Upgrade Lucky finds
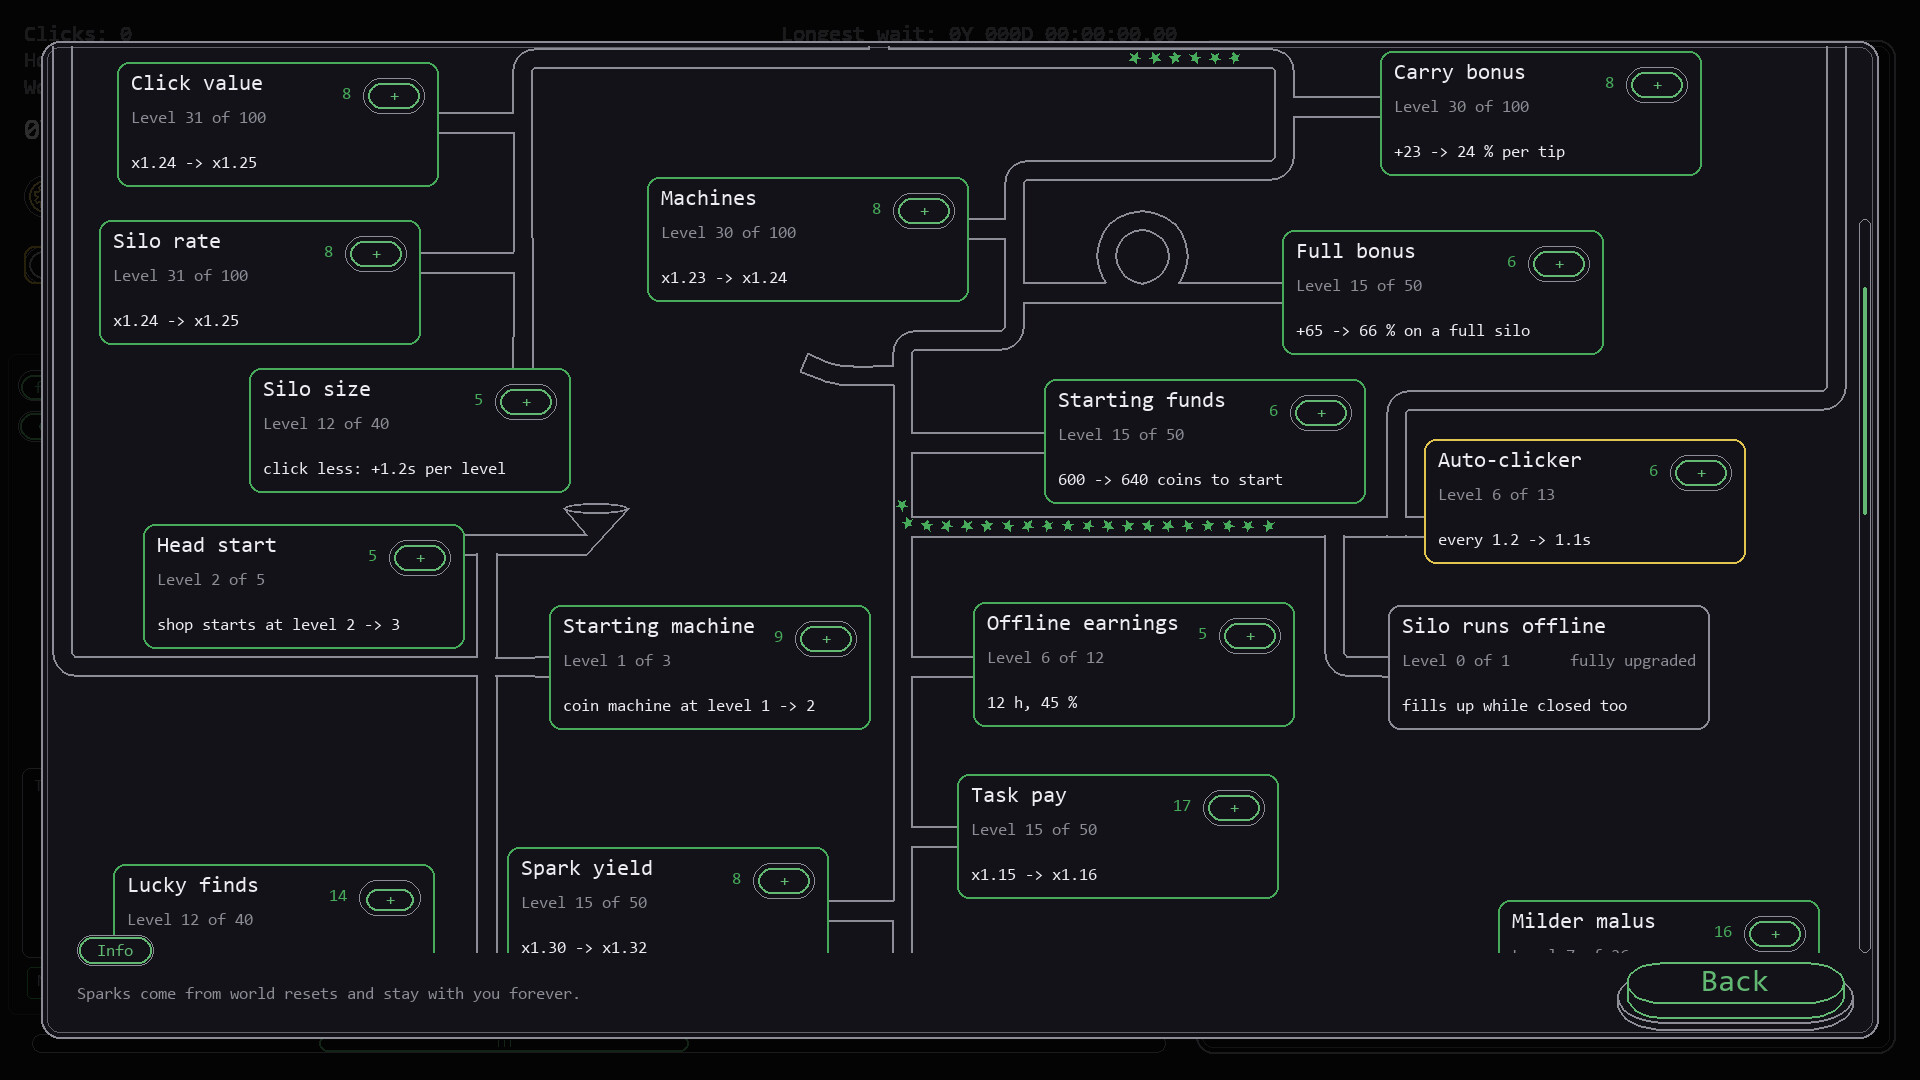 (x=390, y=900)
